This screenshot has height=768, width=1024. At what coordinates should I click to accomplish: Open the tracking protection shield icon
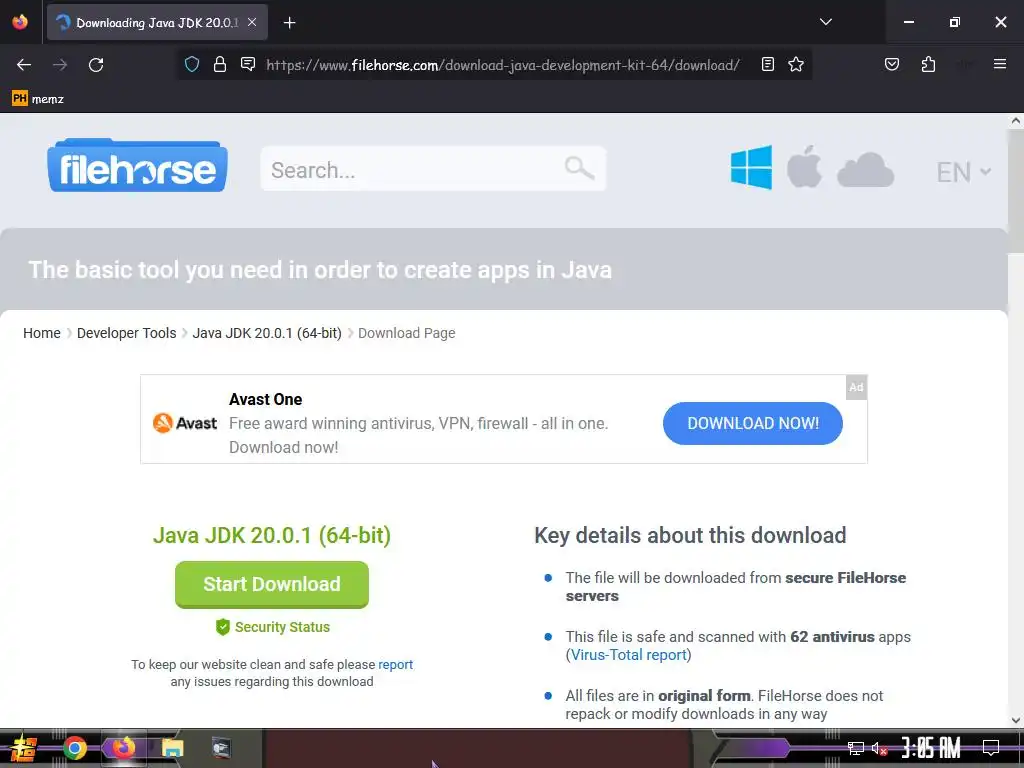tap(192, 65)
